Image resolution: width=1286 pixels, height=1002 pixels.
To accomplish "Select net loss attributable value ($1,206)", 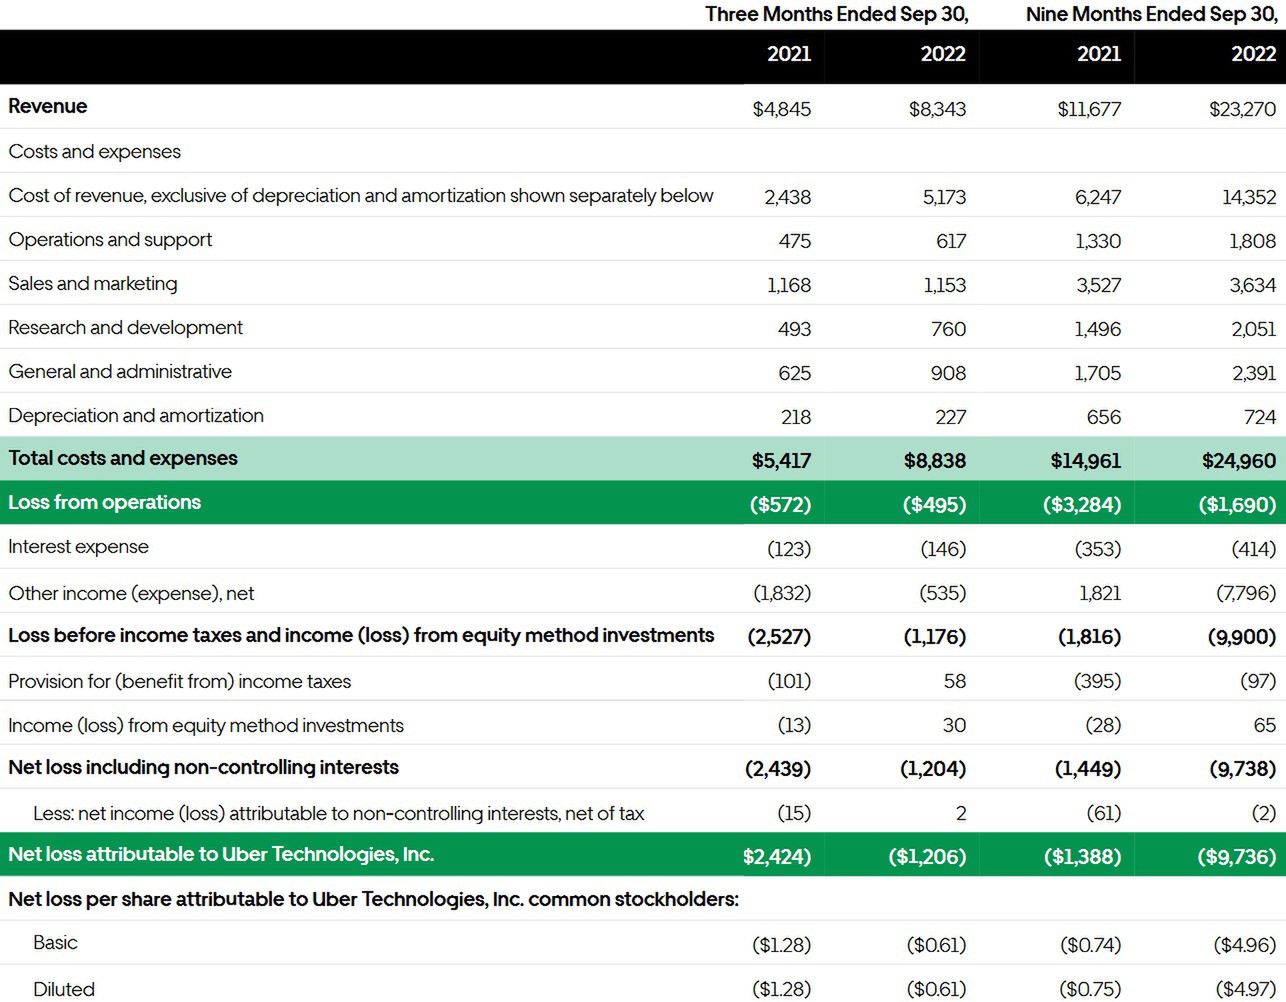I will (927, 857).
